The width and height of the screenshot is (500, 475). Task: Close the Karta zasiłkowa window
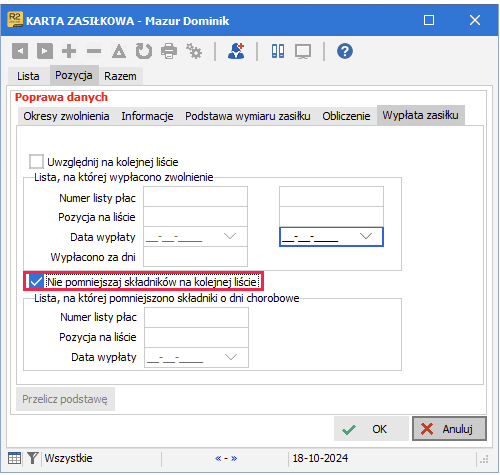tap(475, 20)
